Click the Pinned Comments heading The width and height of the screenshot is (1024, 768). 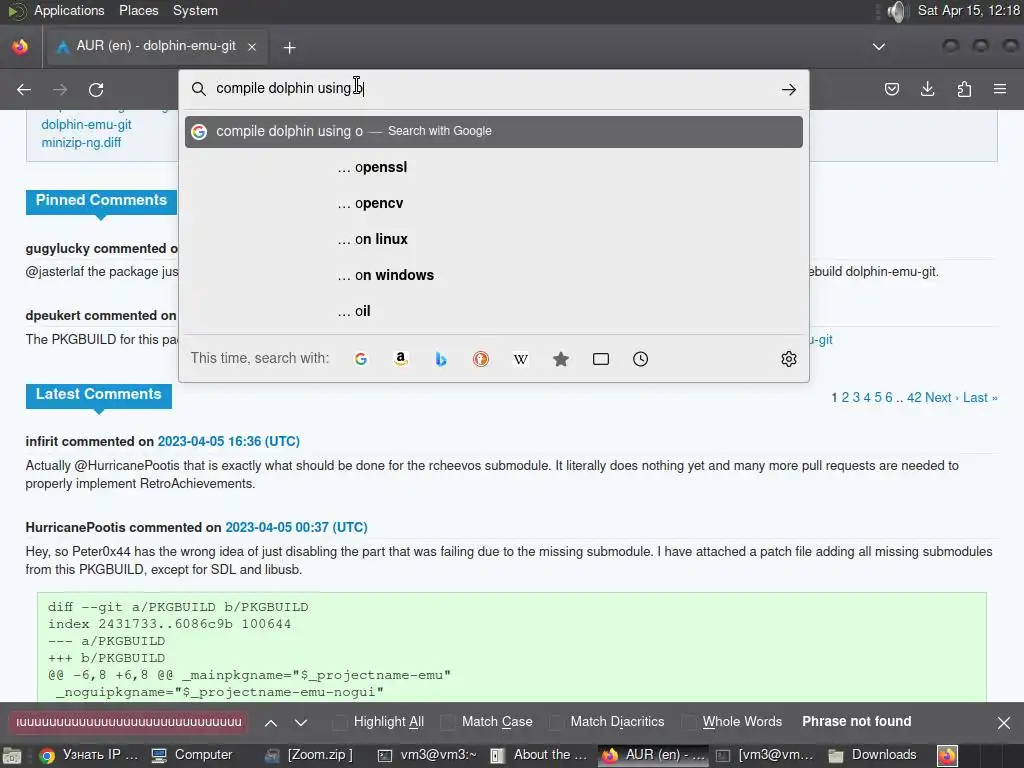coord(101,200)
